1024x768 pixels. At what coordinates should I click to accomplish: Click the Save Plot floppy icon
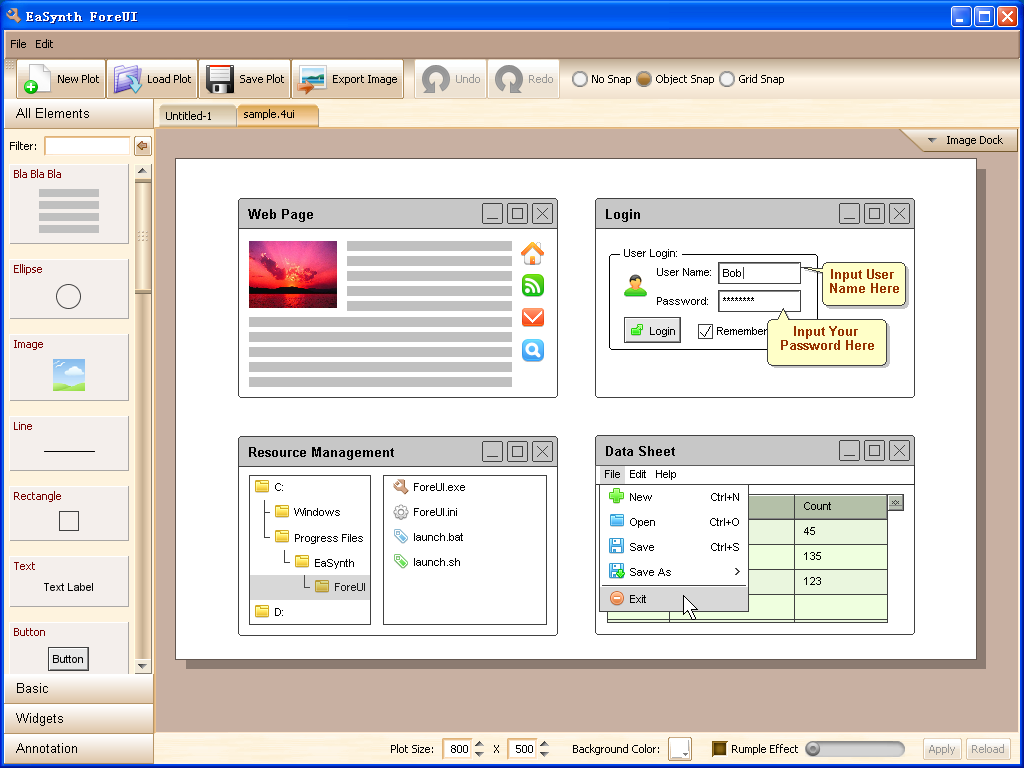pyautogui.click(x=220, y=79)
